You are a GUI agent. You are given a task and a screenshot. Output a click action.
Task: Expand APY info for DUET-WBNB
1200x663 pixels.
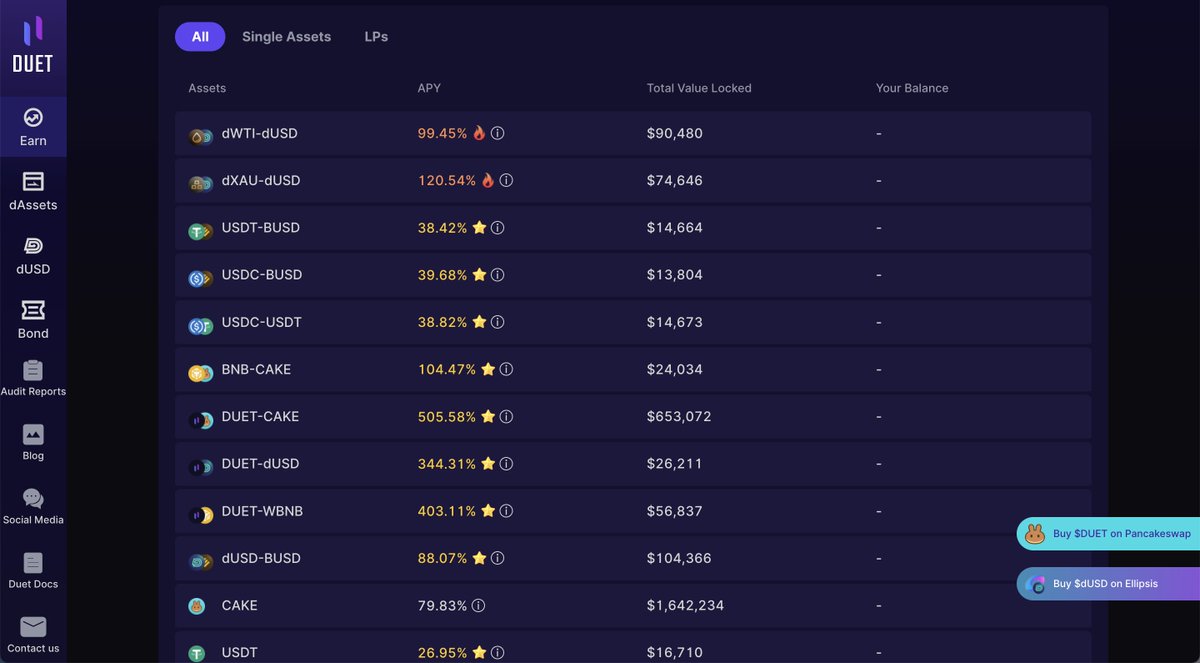(506, 510)
